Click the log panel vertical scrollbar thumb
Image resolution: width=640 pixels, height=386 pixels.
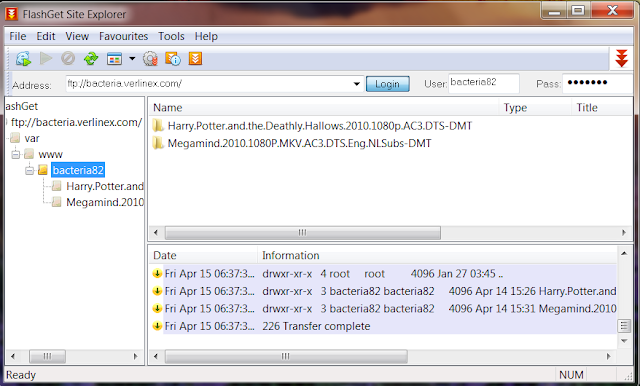pos(624,326)
